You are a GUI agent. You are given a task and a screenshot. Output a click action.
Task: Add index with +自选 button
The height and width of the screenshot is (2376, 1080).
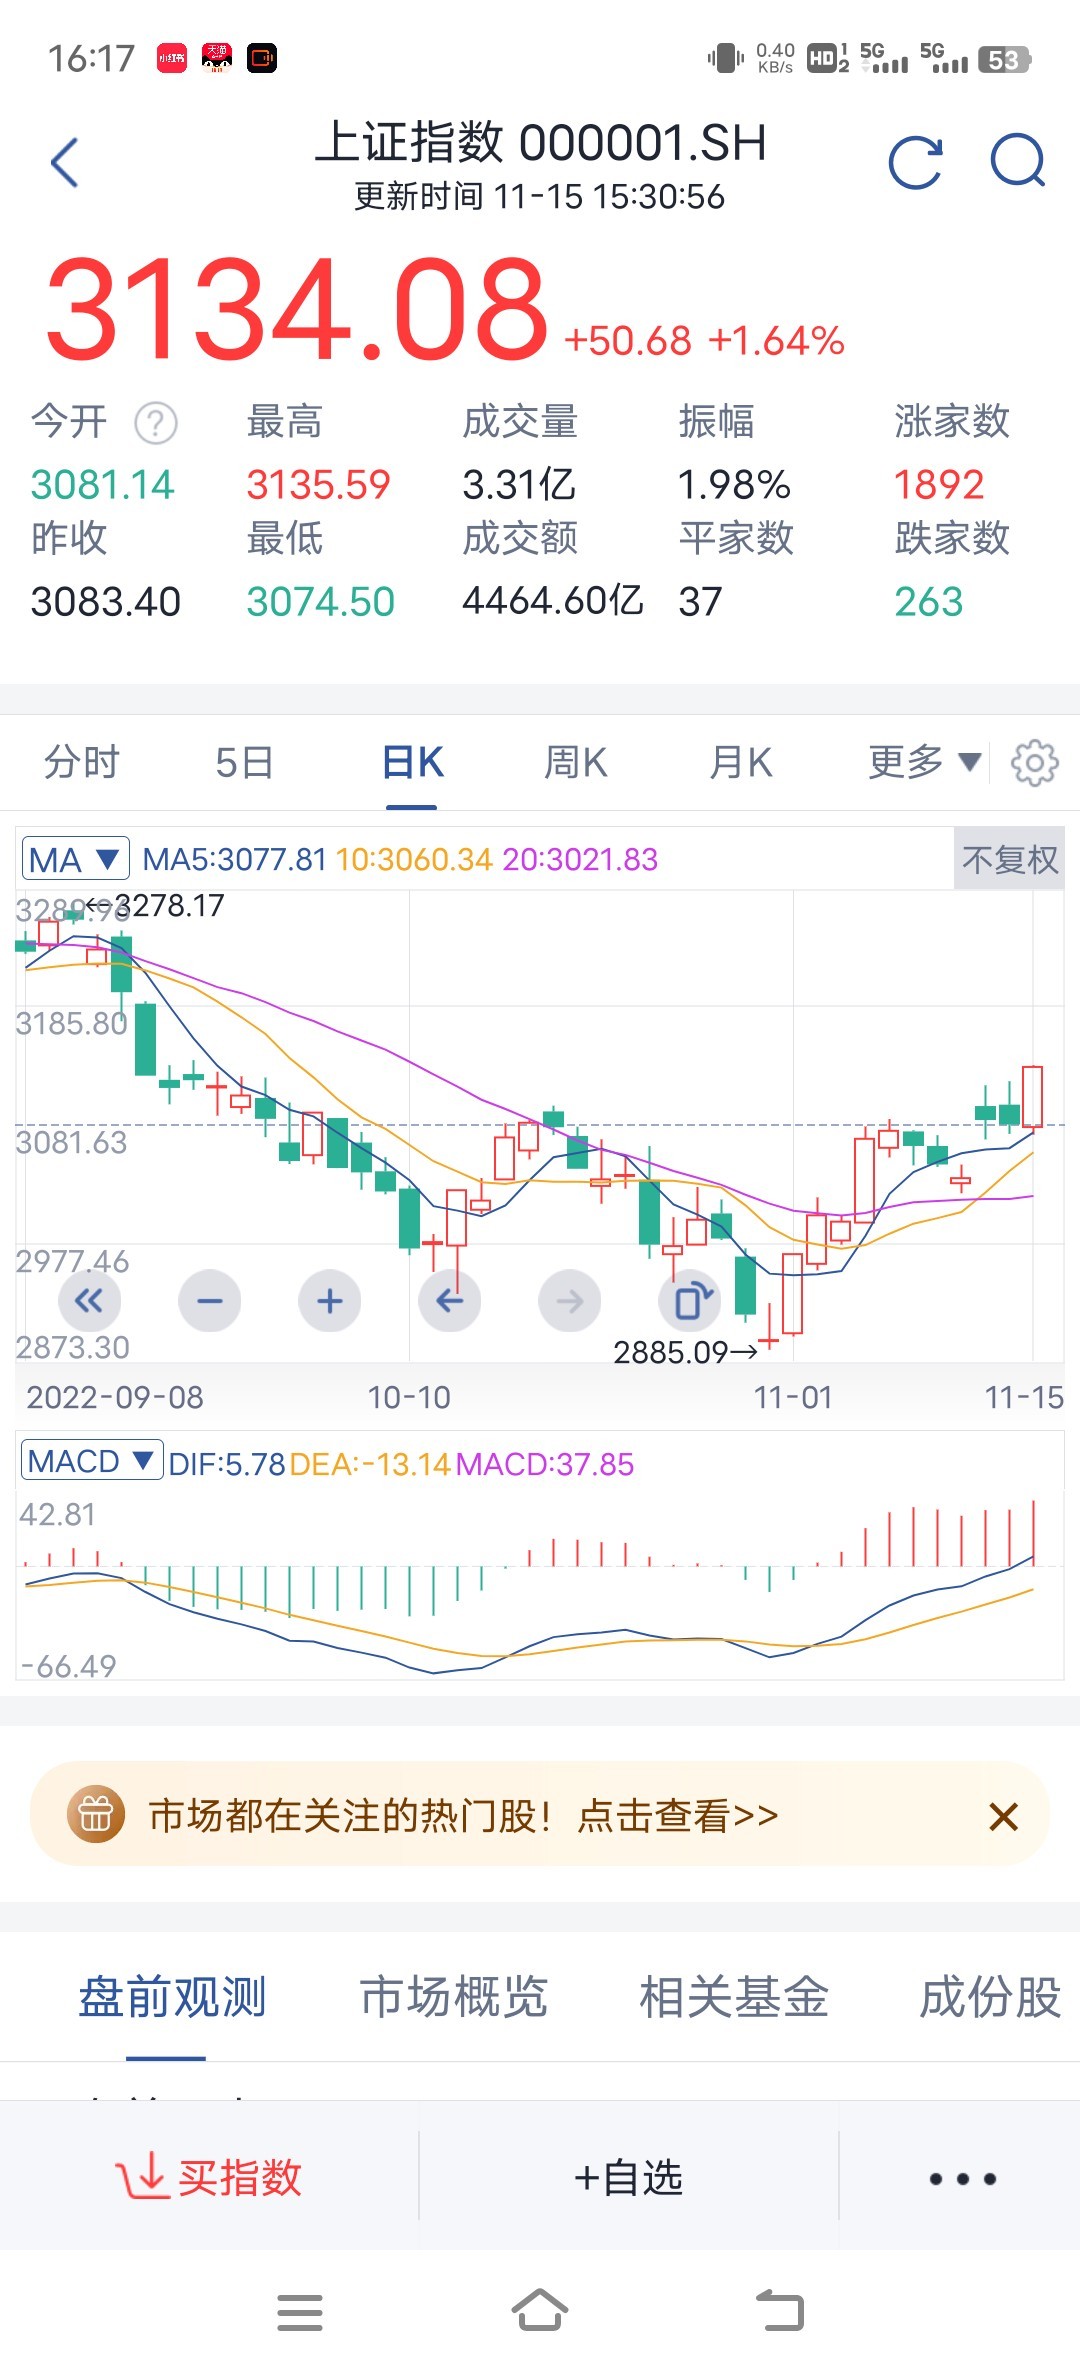(x=628, y=2177)
